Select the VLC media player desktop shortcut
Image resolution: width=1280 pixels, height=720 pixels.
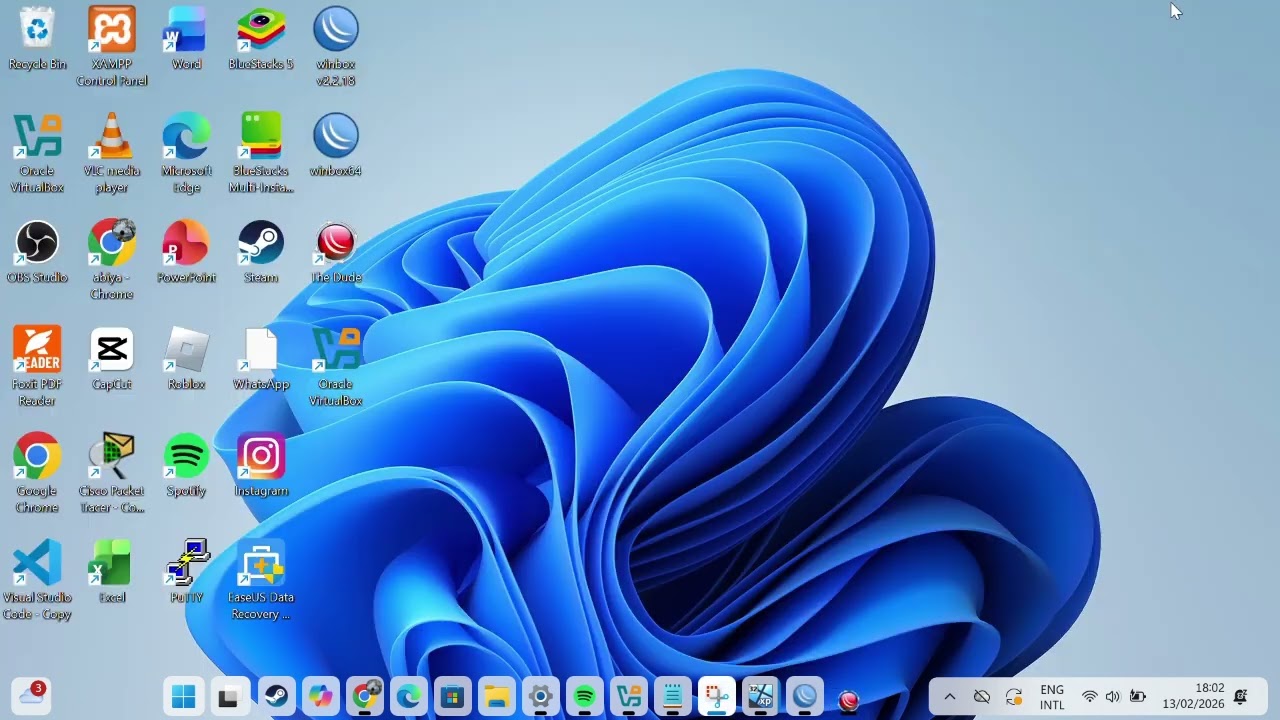click(x=112, y=153)
